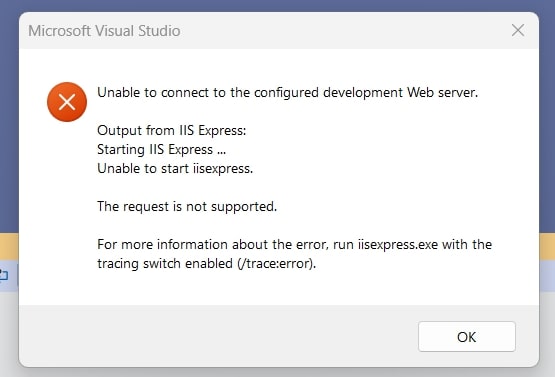Click the '/trace:error' switch text
The height and width of the screenshot is (377, 555).
click(x=276, y=263)
